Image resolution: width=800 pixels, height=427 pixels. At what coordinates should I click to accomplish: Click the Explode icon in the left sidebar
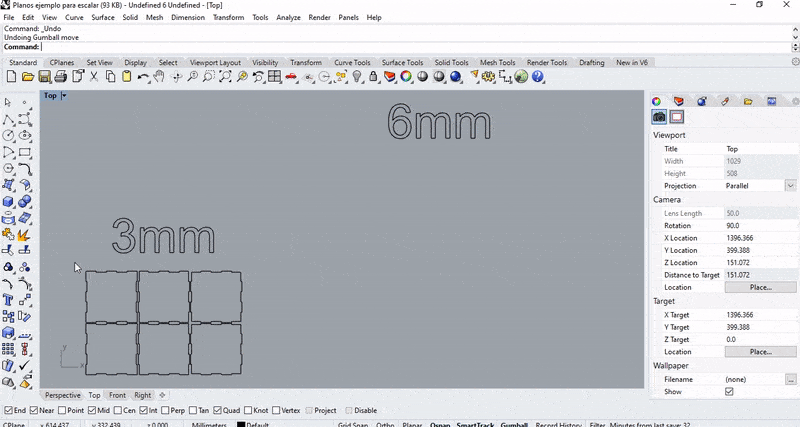[23, 235]
